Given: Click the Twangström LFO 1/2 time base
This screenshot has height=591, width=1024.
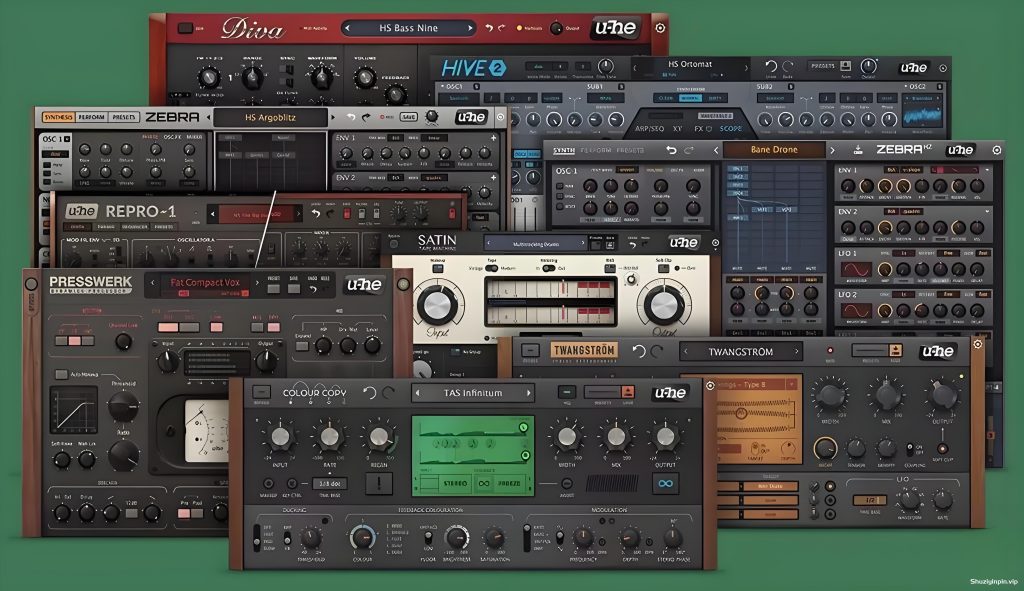Looking at the screenshot, I should tap(870, 500).
